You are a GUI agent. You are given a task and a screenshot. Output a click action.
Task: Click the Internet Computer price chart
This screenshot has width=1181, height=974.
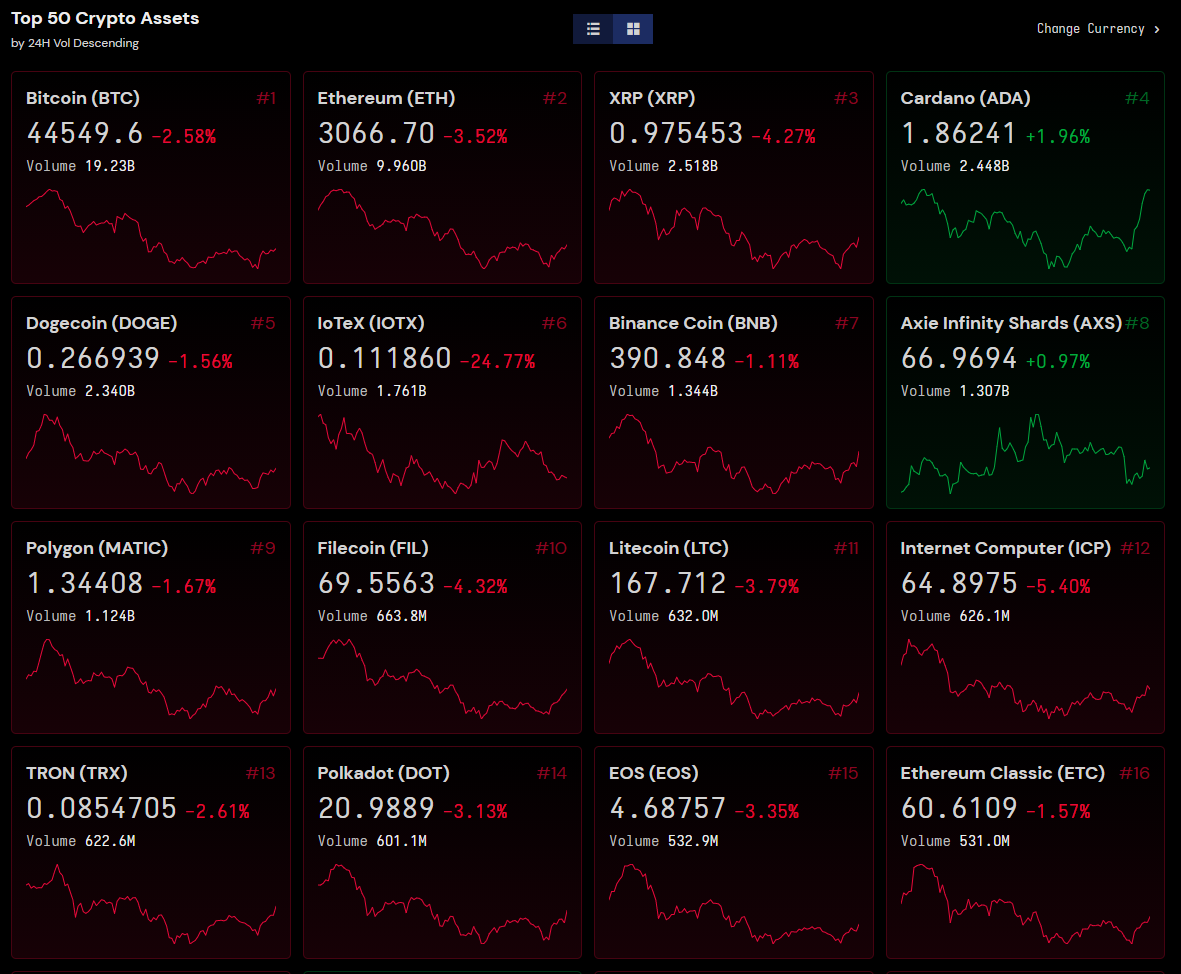tap(1025, 679)
